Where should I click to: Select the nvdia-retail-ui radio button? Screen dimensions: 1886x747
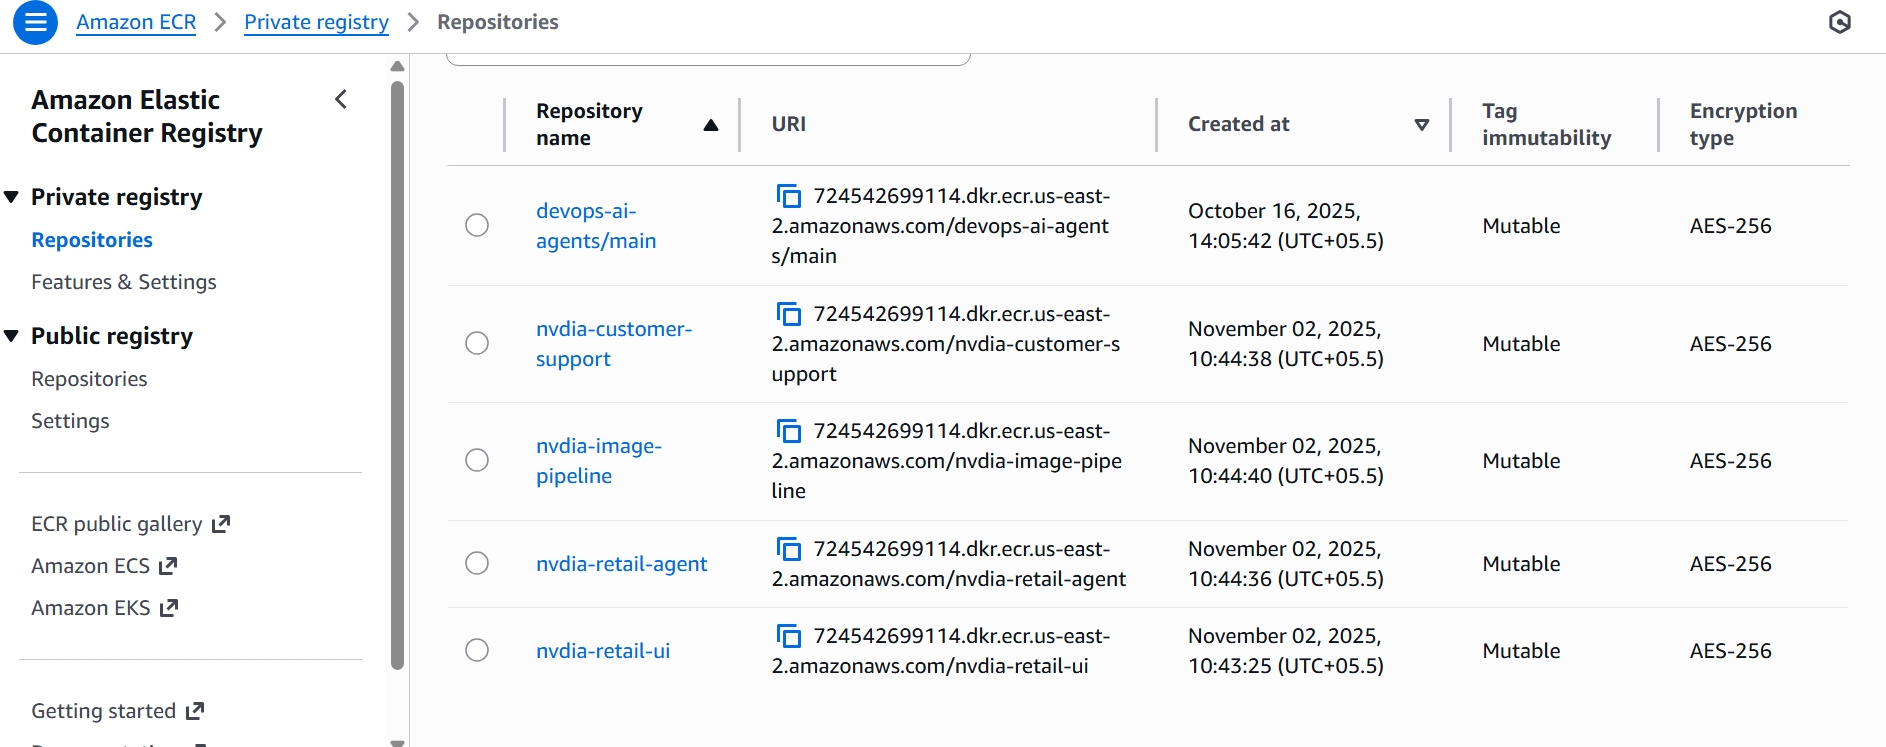point(477,650)
